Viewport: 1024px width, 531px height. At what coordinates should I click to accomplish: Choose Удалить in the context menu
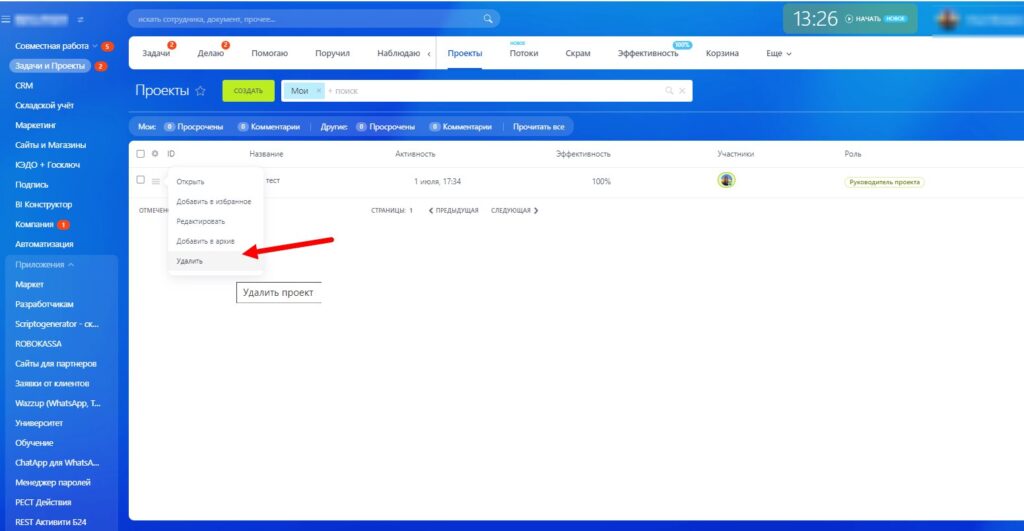pos(189,261)
